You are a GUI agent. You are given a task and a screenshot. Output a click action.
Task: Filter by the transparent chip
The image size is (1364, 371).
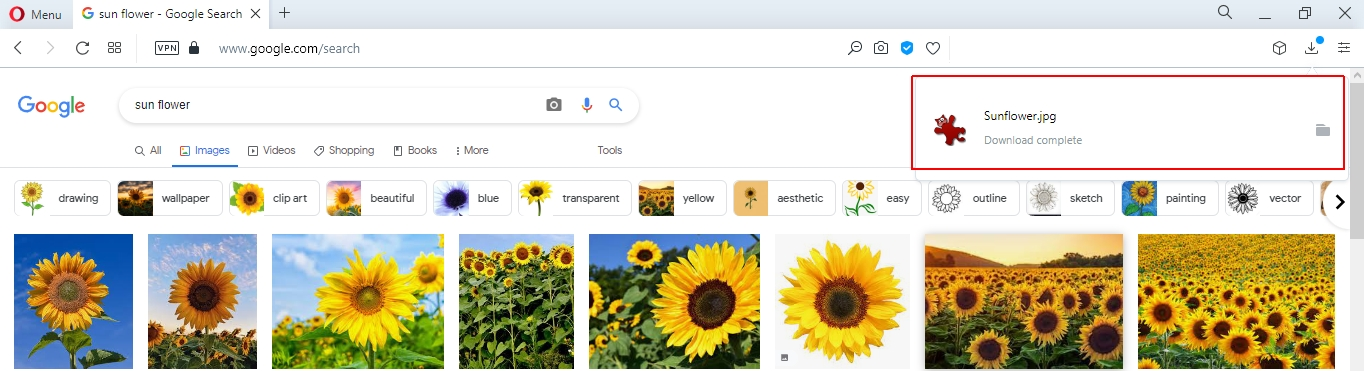[575, 198]
